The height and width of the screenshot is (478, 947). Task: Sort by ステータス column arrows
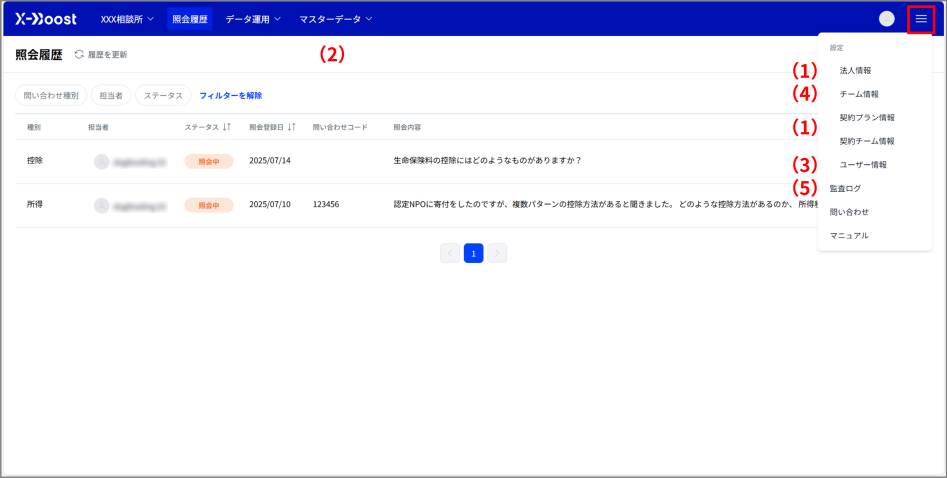226,127
